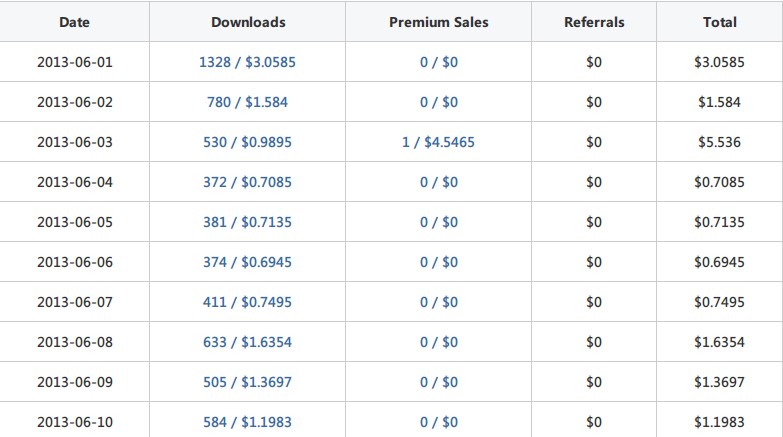Click the 2013-06-03 date cell
The height and width of the screenshot is (437, 783).
74,142
